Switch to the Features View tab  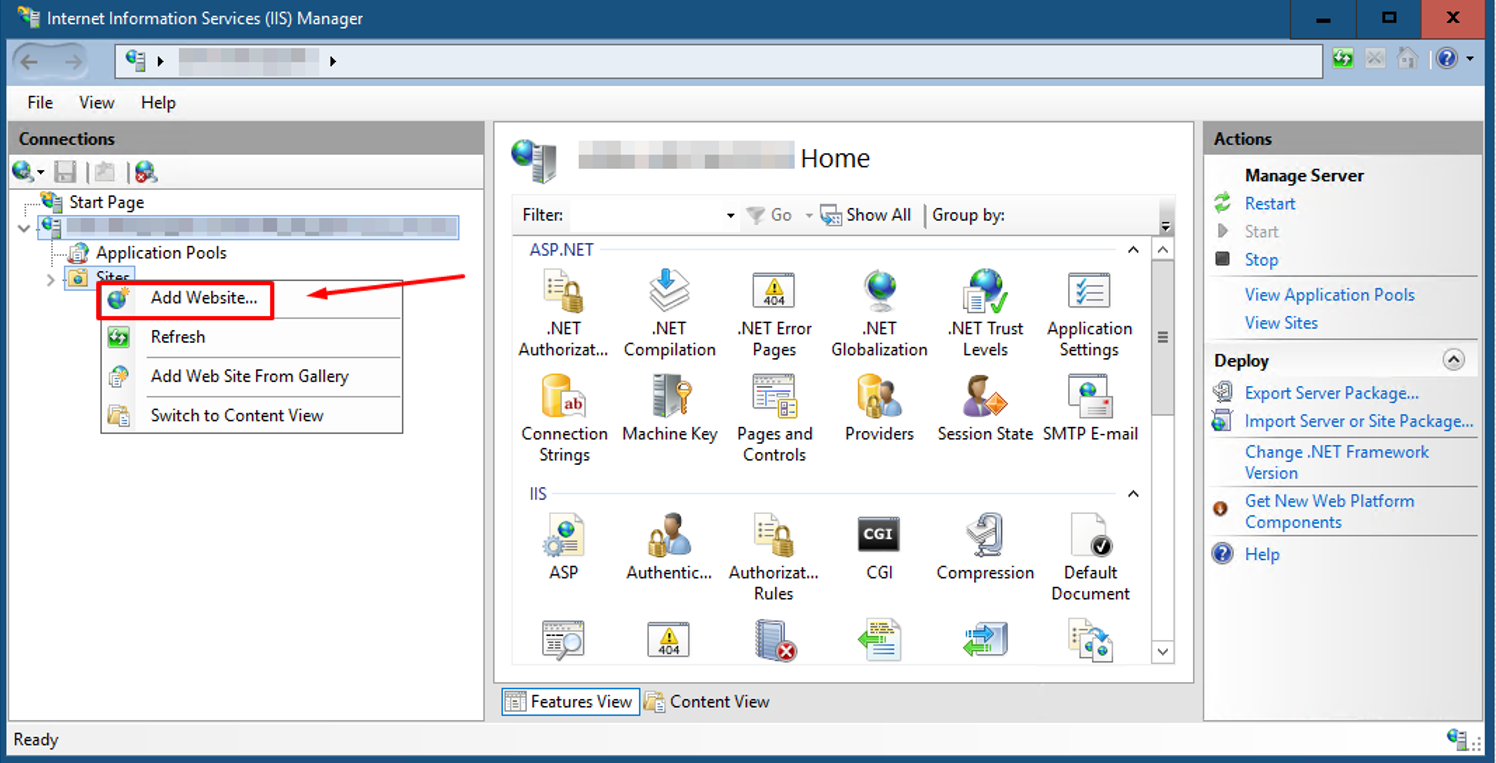[569, 702]
